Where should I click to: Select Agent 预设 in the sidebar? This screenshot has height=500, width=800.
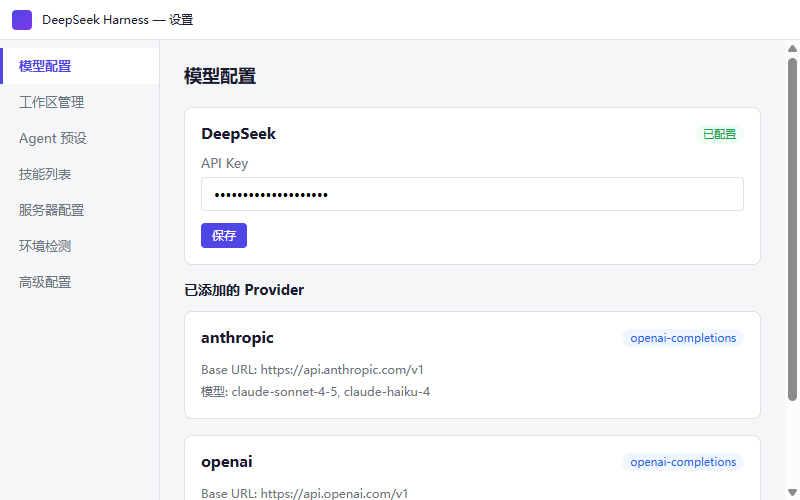80,138
